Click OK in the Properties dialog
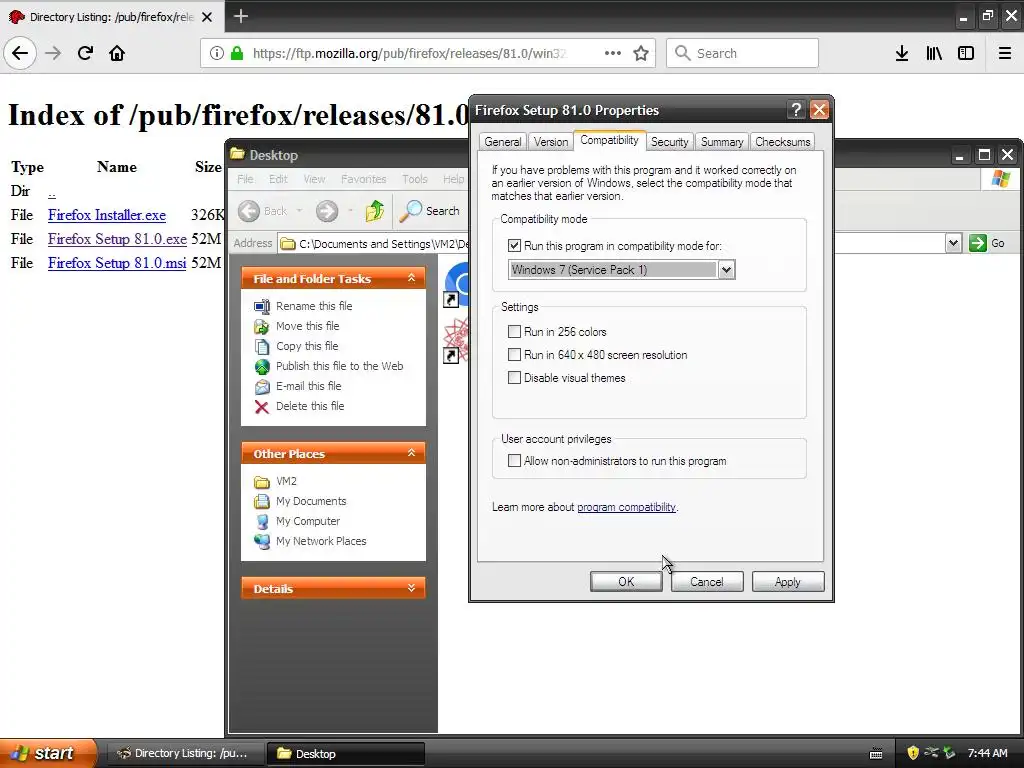 pyautogui.click(x=626, y=581)
